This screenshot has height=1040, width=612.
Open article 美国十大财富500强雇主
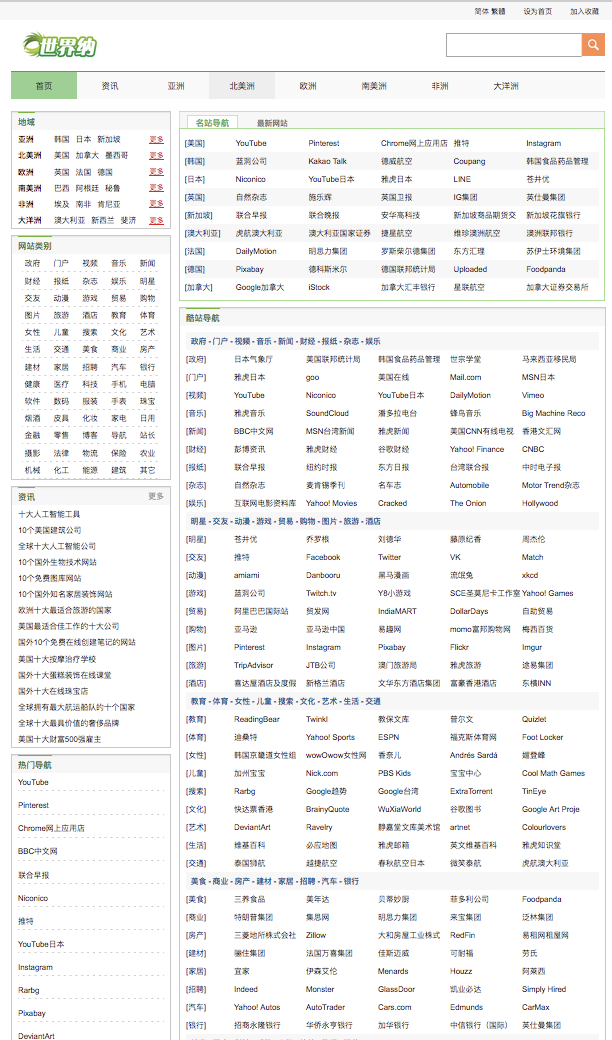(x=60, y=739)
